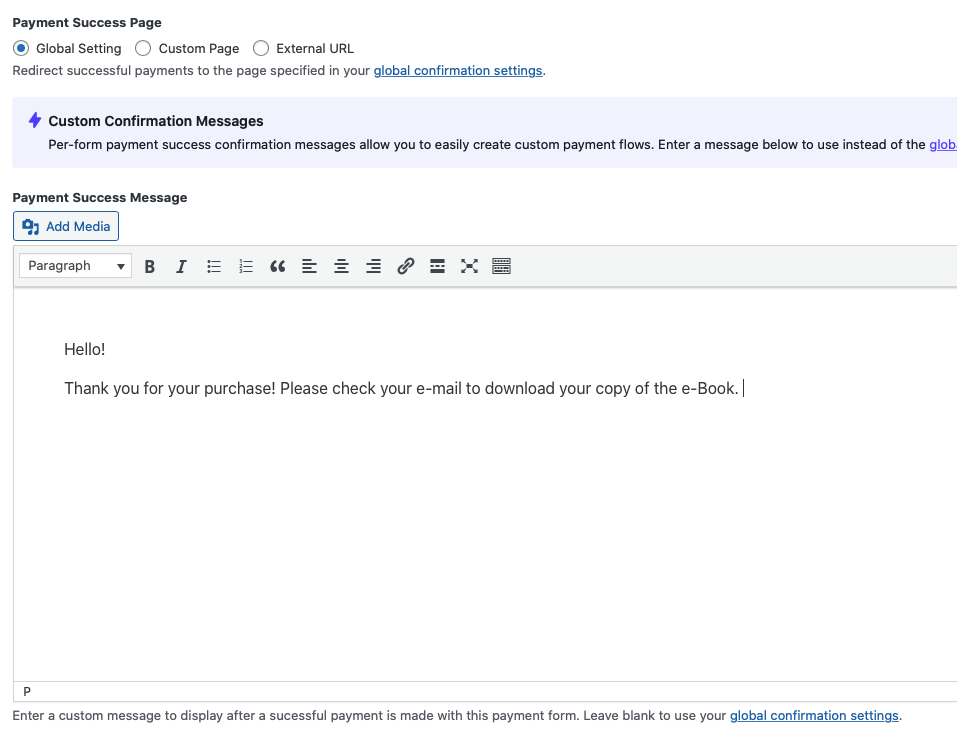Insert or edit a link

406,266
